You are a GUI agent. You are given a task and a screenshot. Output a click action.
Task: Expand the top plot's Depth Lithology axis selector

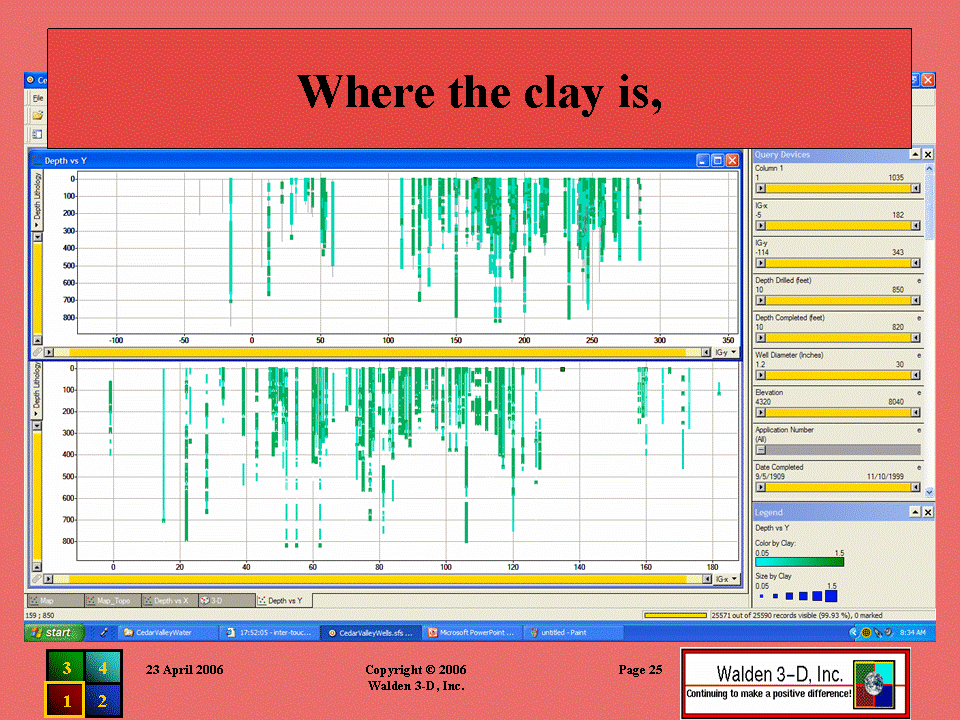coord(38,228)
